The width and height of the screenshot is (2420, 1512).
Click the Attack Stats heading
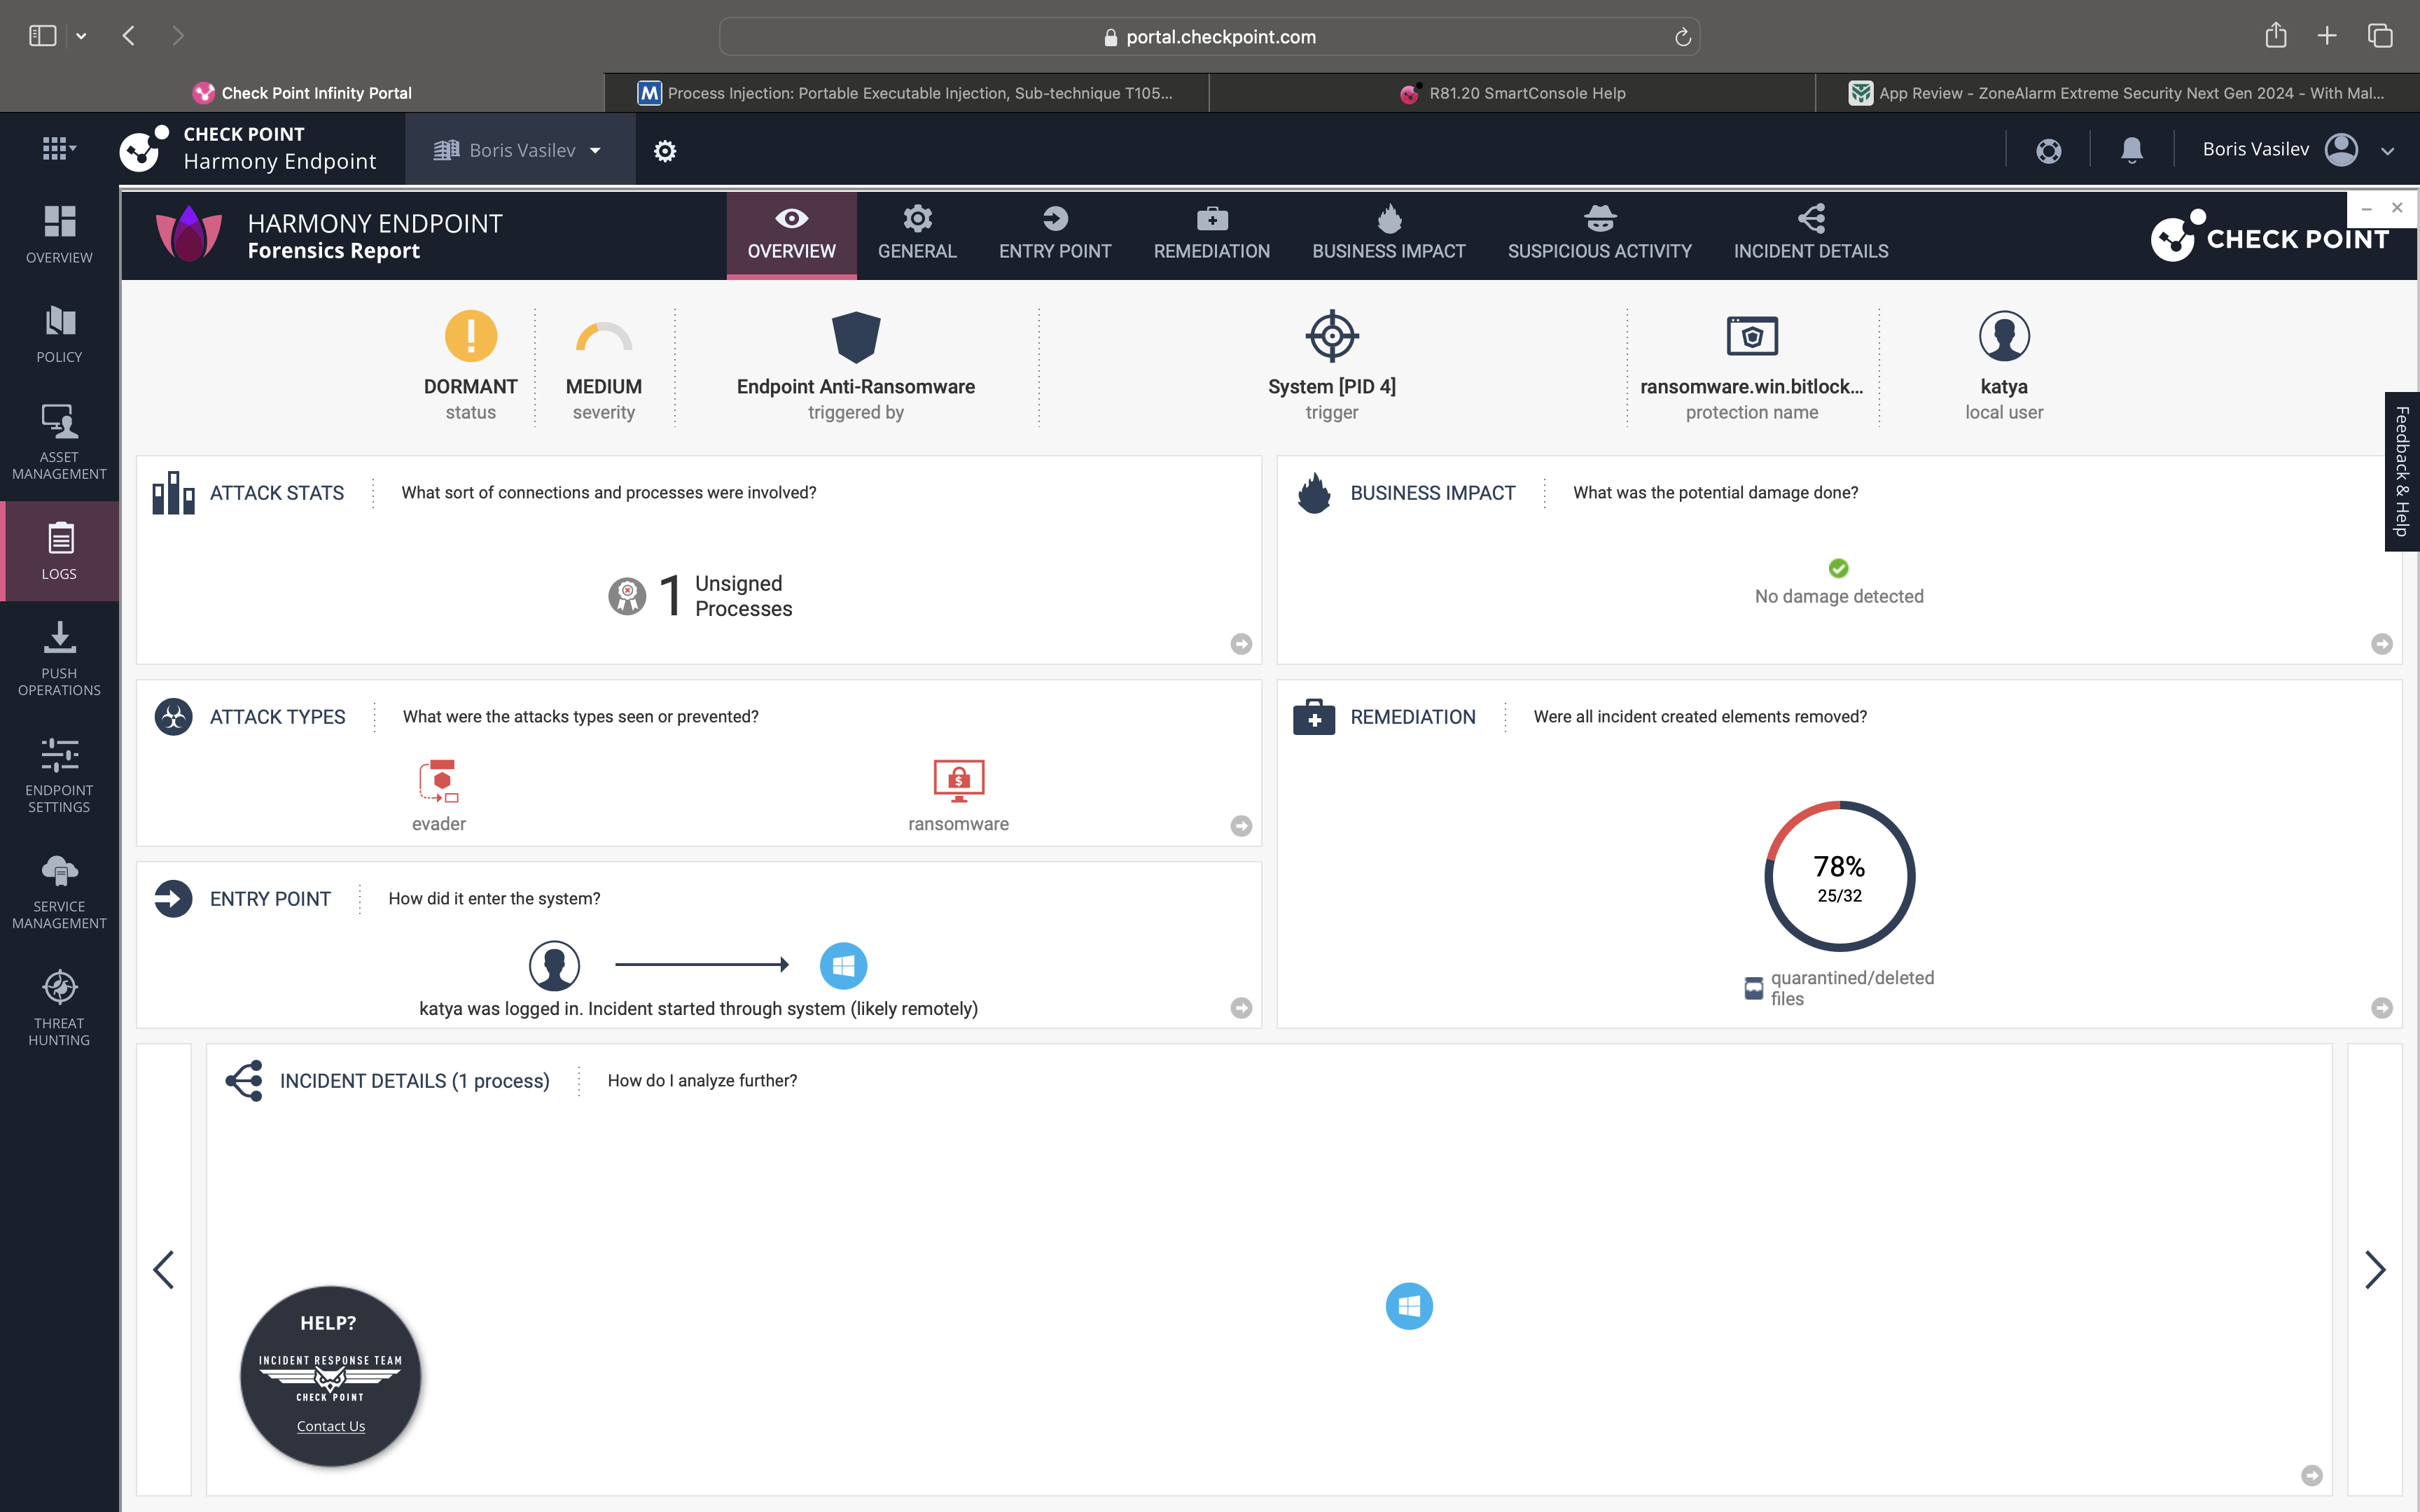[x=277, y=493]
